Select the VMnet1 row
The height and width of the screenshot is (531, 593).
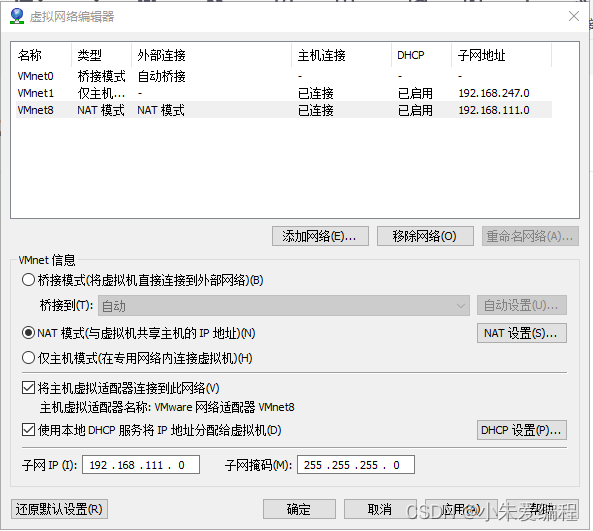tap(284, 93)
